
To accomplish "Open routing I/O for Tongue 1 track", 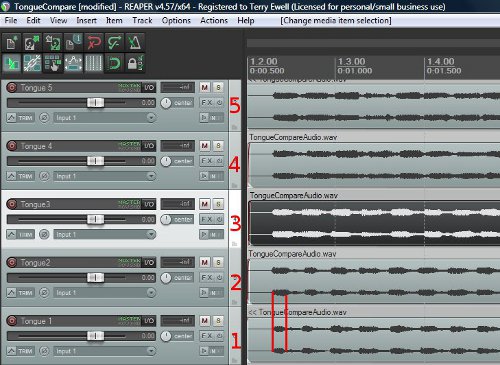I will (149, 321).
